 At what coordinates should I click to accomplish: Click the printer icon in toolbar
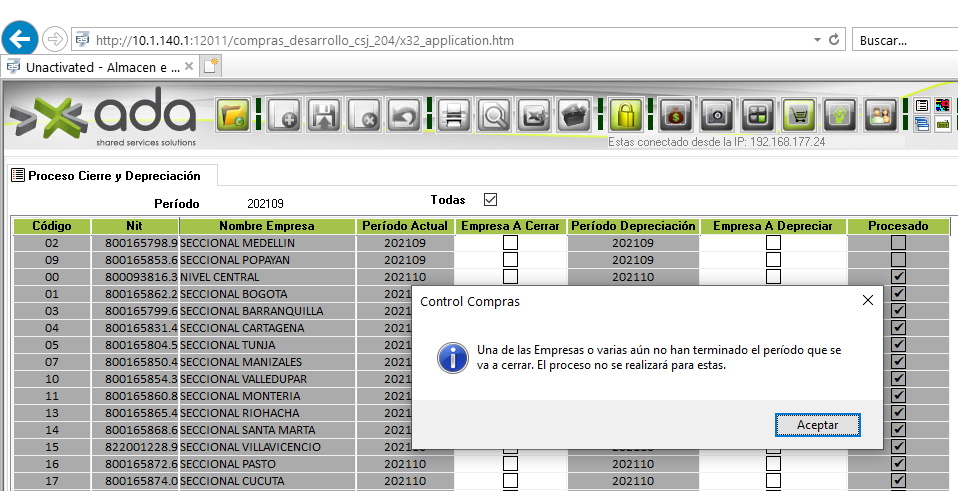click(454, 115)
